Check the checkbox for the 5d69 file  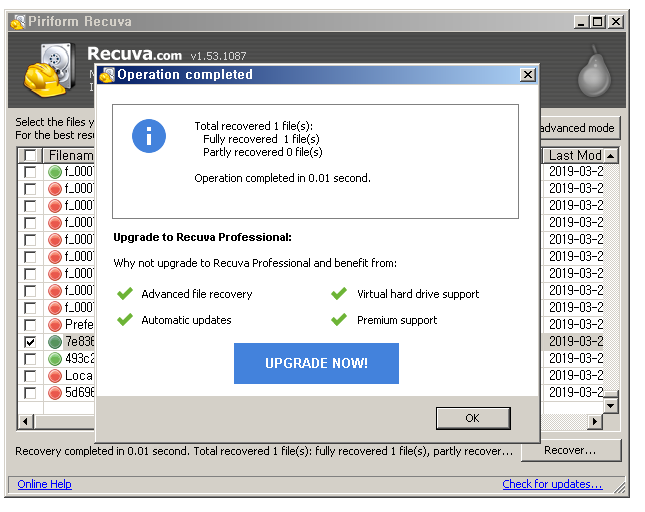(30, 393)
